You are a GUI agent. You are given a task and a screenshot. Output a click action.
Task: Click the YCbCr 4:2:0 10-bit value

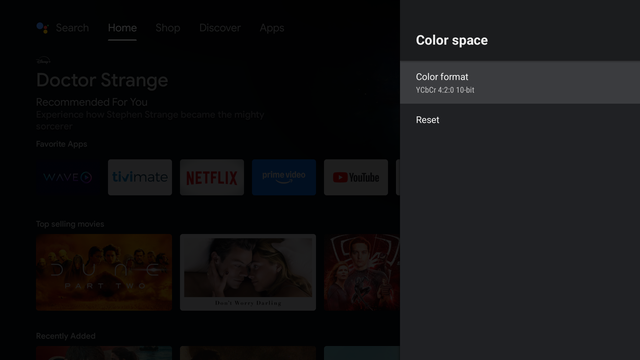(x=445, y=90)
